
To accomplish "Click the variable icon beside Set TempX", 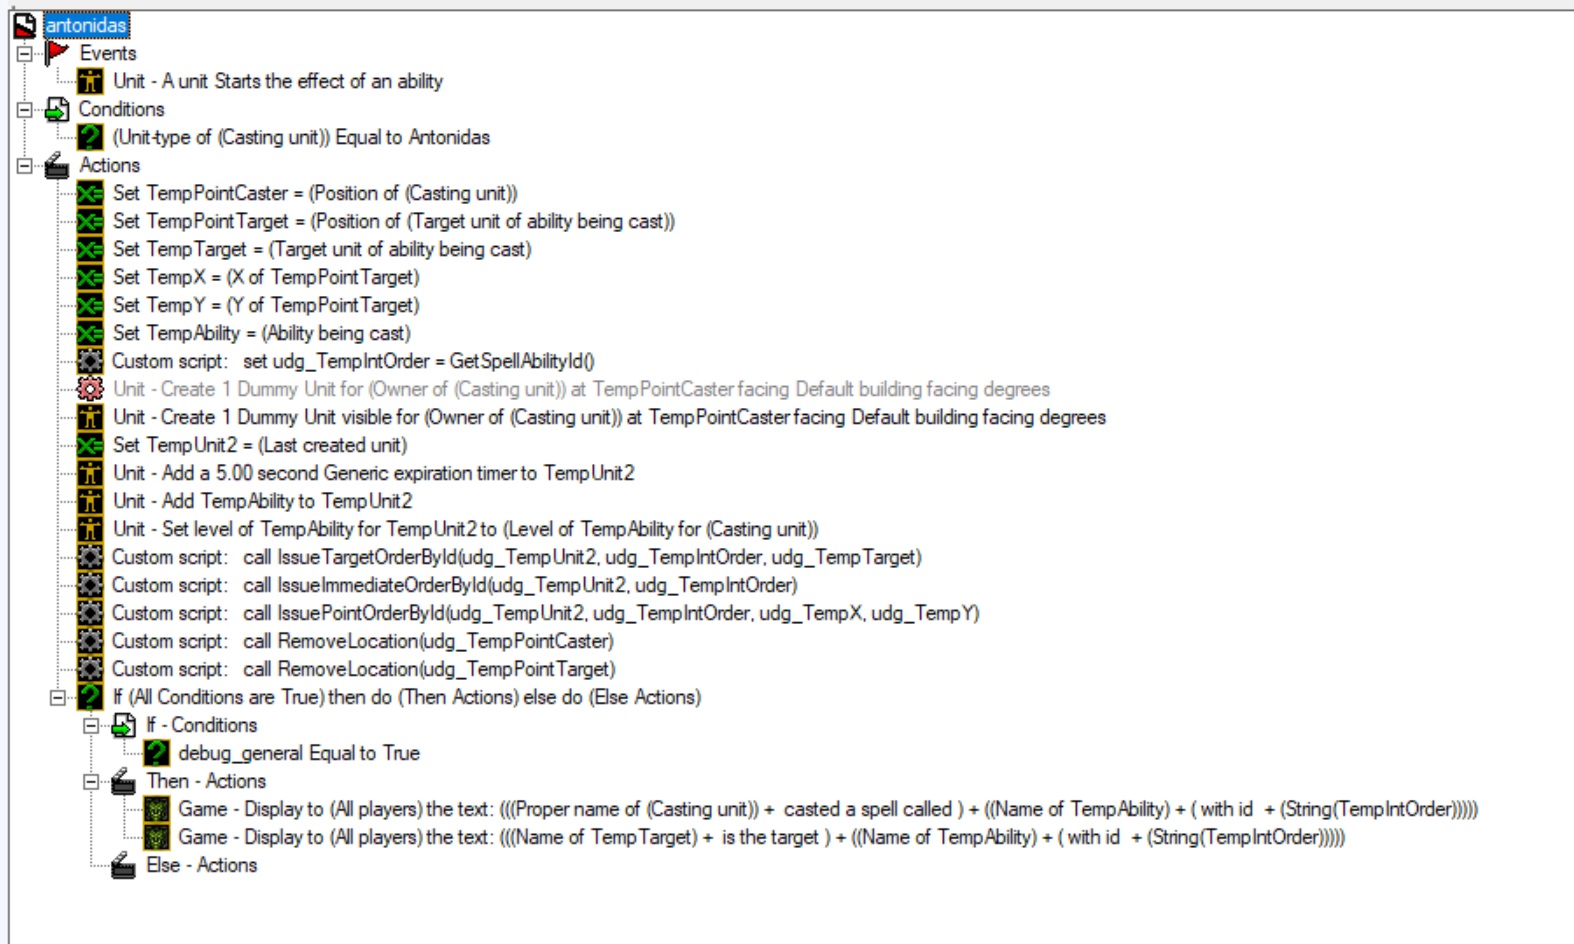I will point(90,277).
